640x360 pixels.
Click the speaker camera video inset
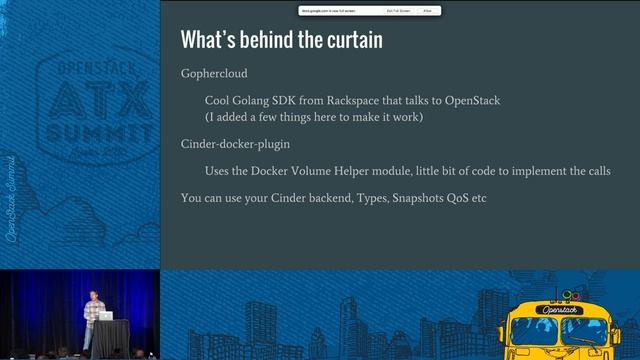click(80, 314)
